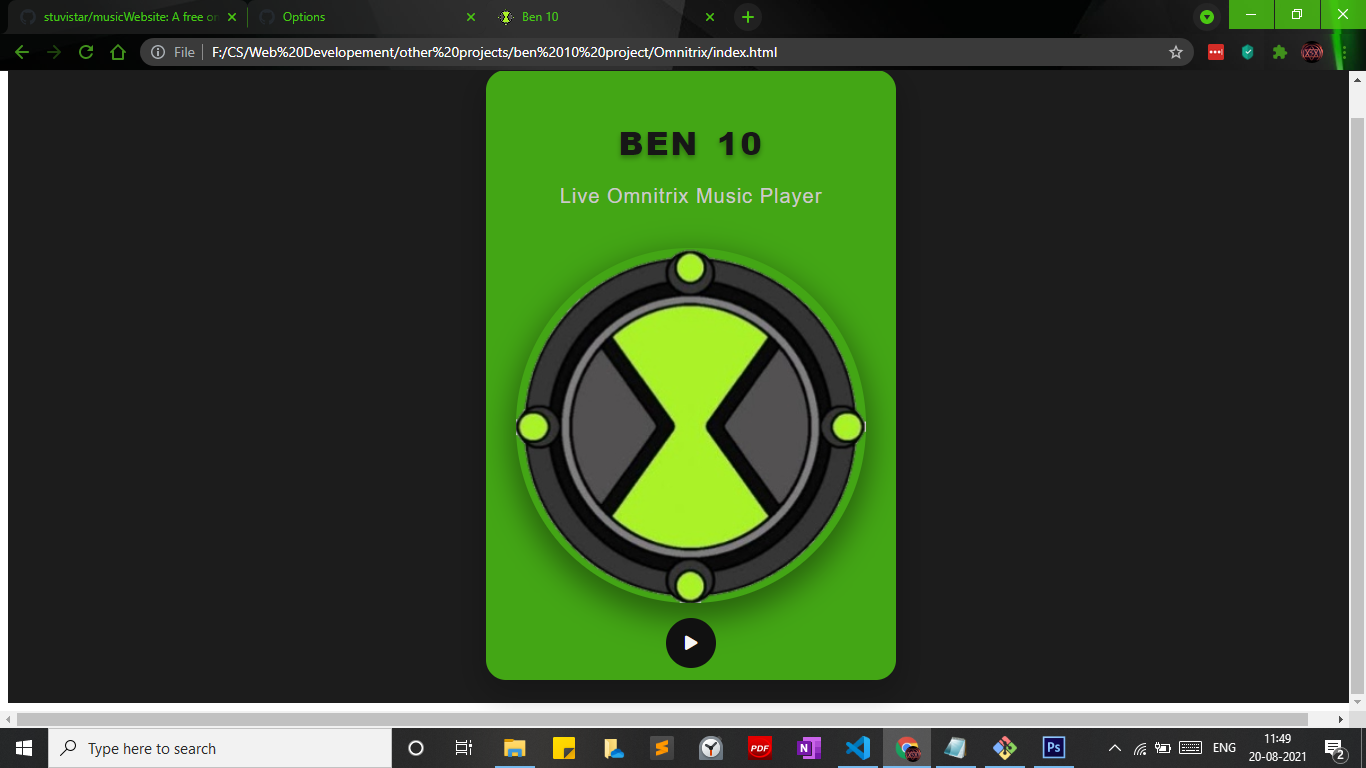Open a new browser tab
This screenshot has height=768, width=1366.
[748, 16]
